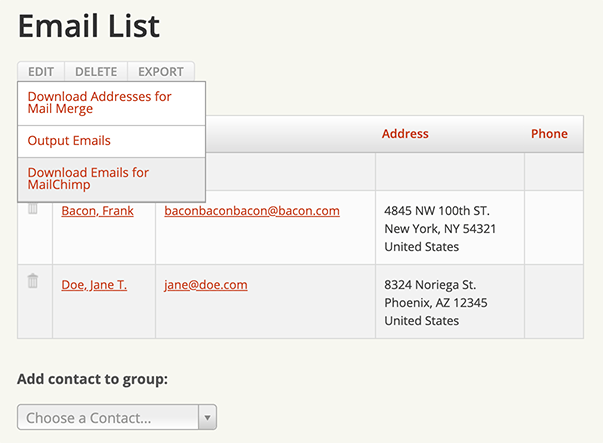Select Download Addresses for Mail Merge
Screen dimensions: 603x443
pos(100,103)
